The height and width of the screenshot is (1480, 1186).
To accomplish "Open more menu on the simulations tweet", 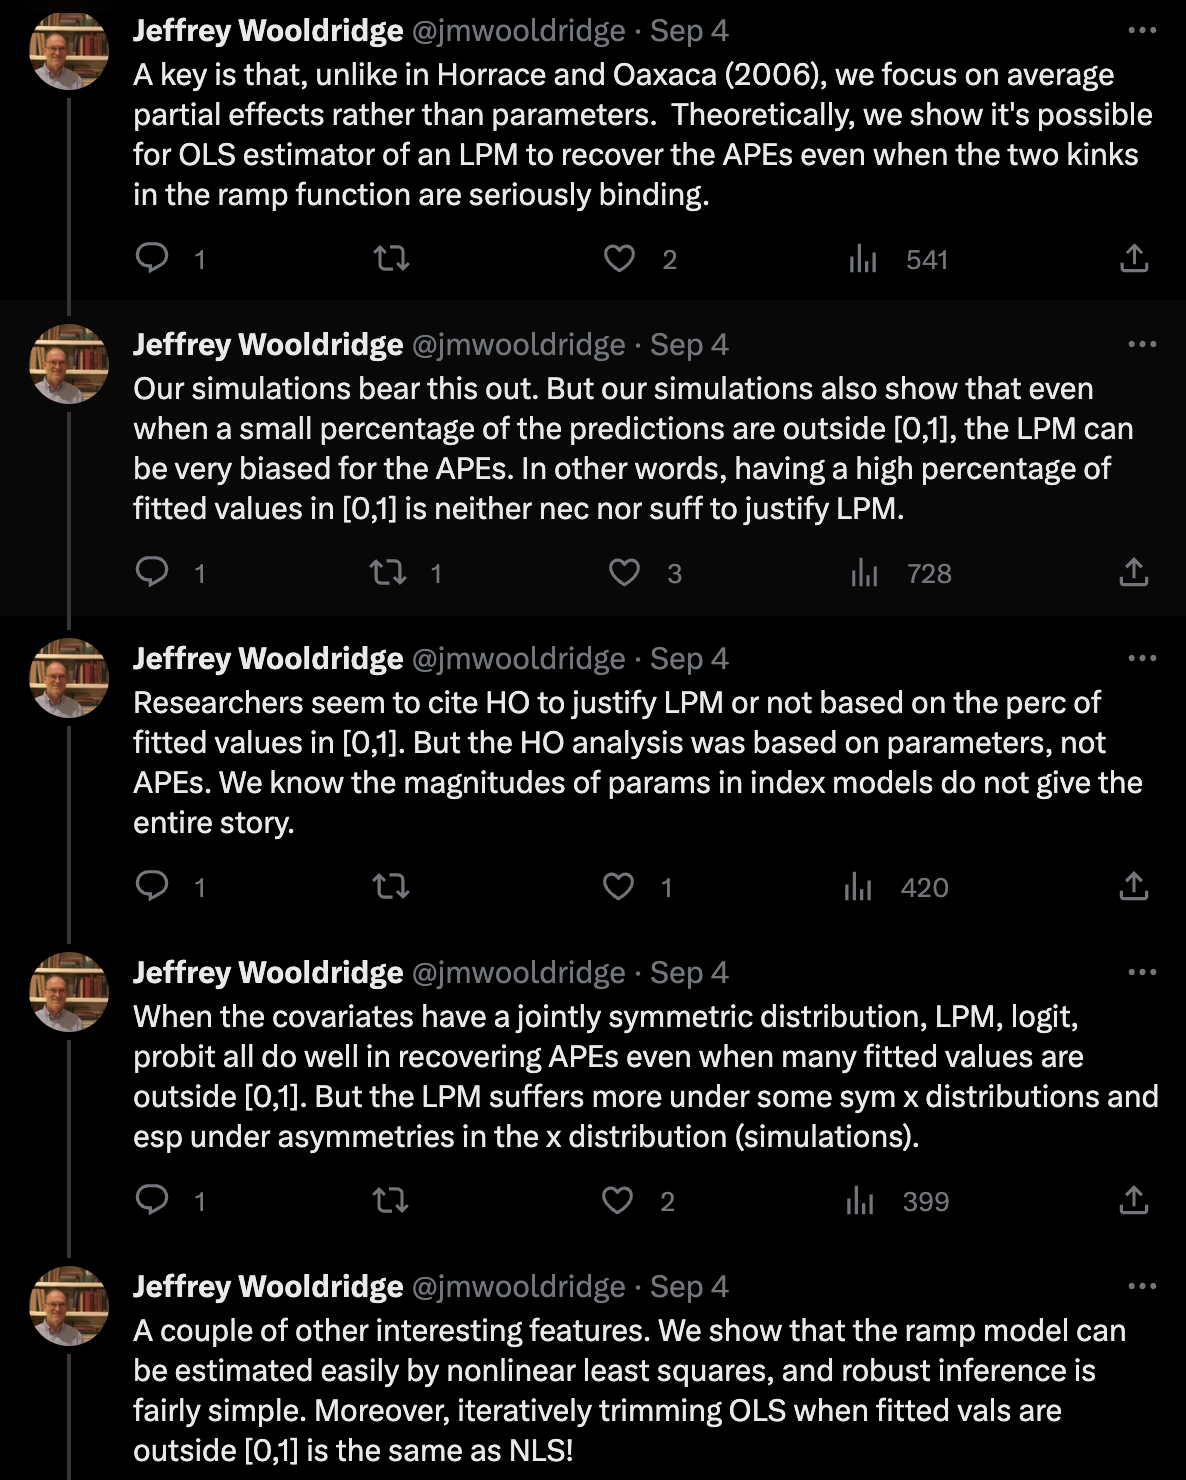I will [x=1141, y=344].
